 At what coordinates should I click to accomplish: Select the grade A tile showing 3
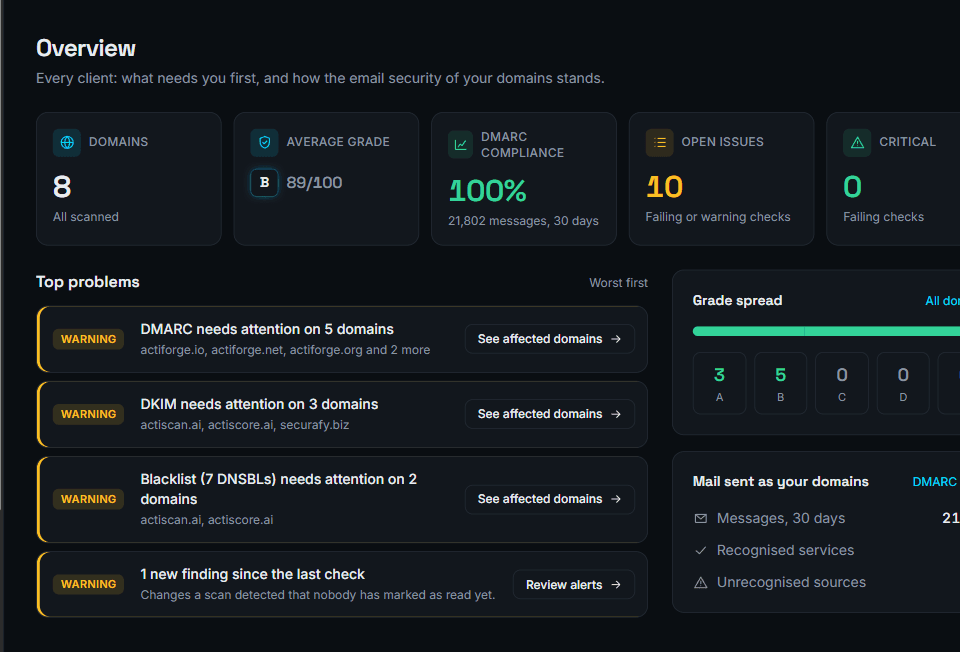[x=719, y=383]
